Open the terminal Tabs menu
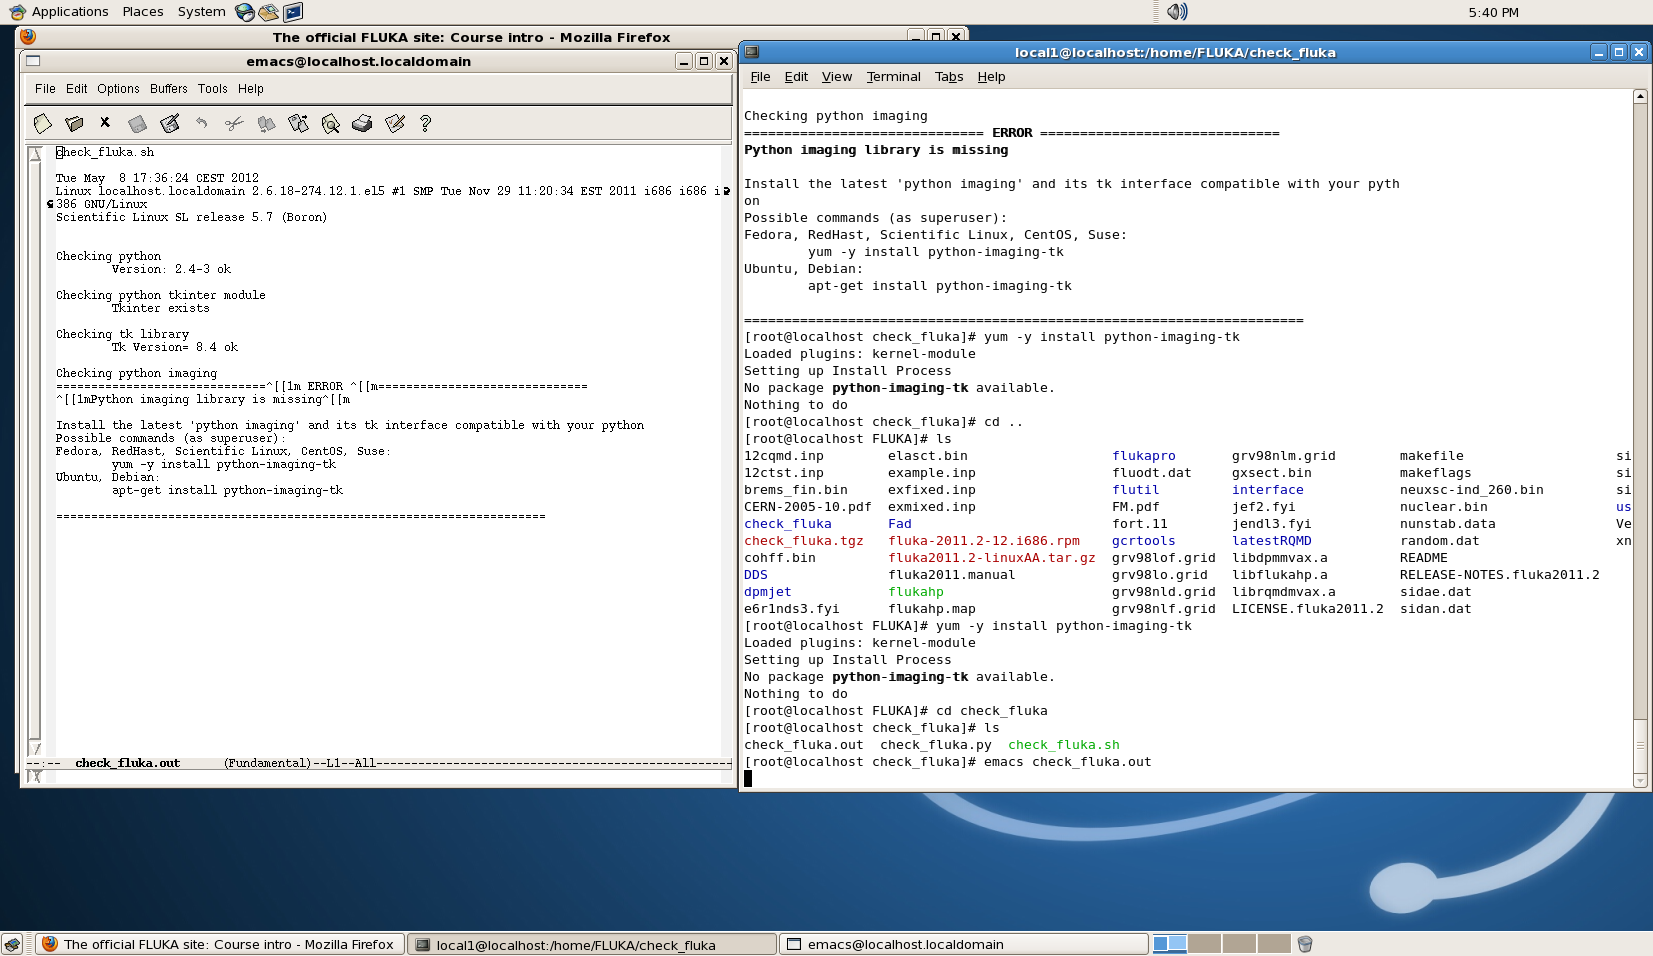Screen dimensions: 1653x956 [x=949, y=77]
